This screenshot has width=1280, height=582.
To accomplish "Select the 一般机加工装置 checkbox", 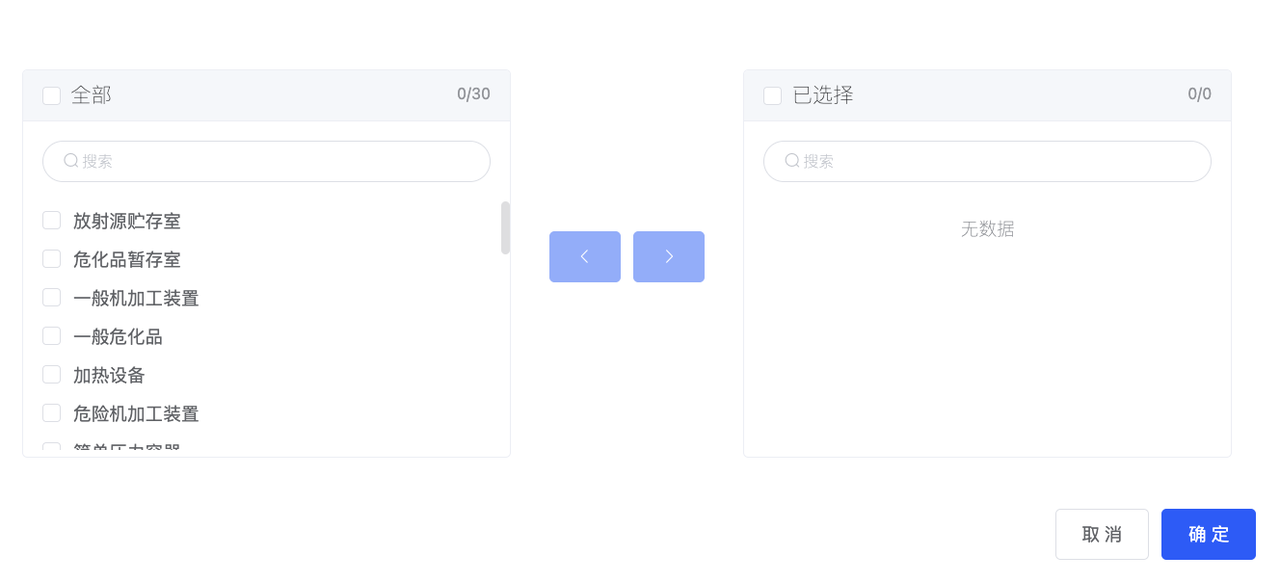I will point(52,297).
